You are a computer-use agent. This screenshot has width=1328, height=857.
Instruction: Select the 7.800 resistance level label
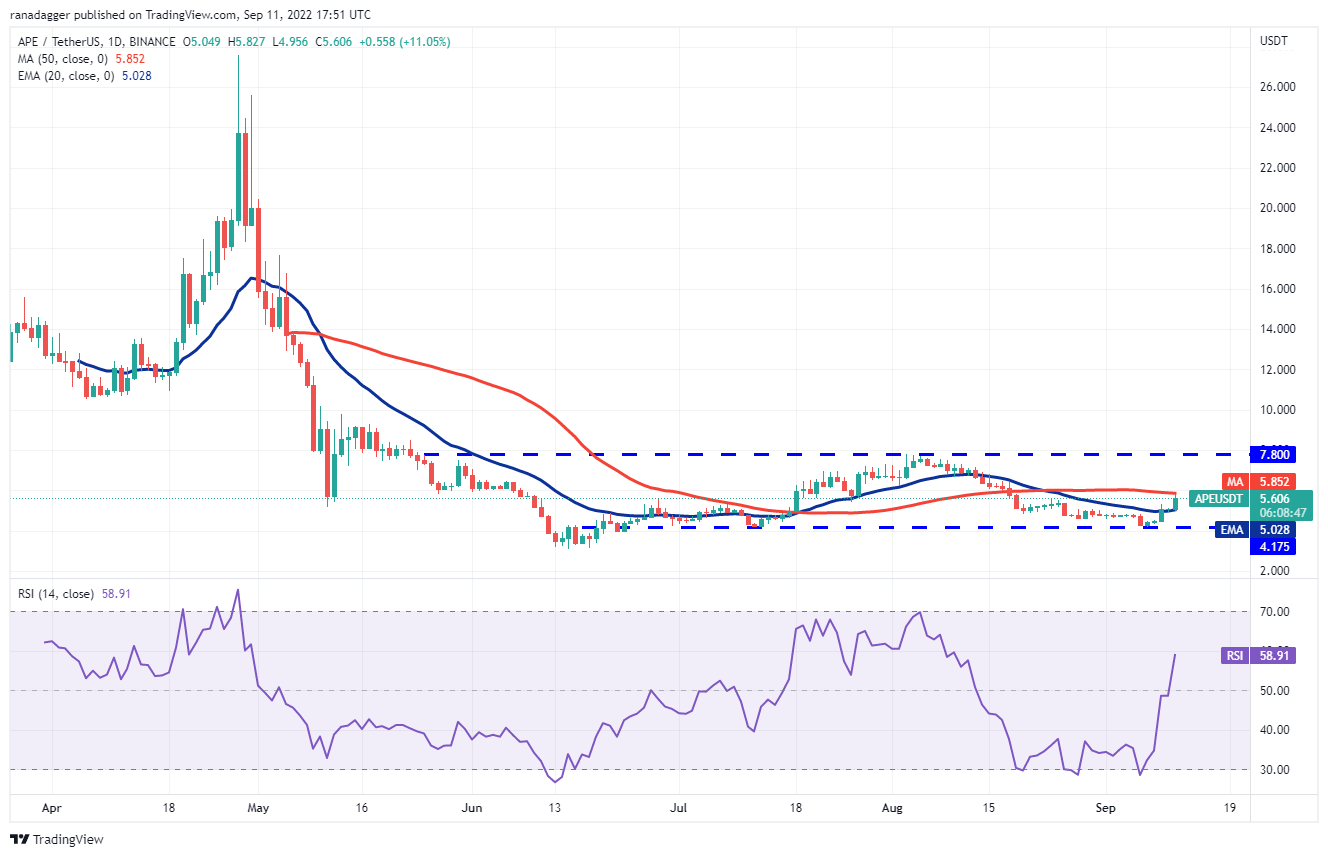click(x=1278, y=454)
